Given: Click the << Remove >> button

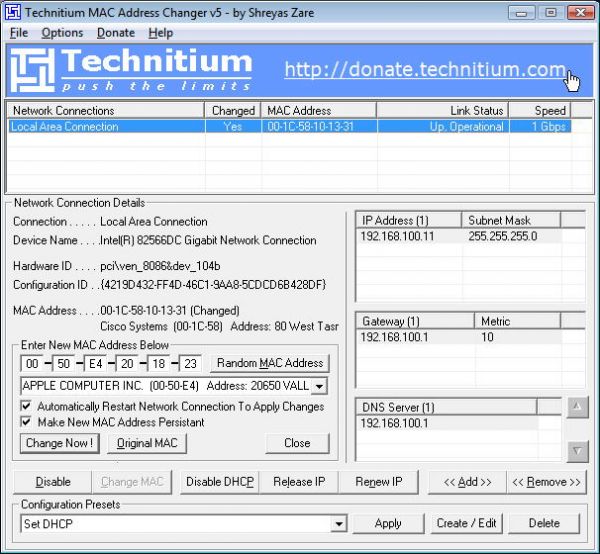Looking at the screenshot, I should [546, 482].
